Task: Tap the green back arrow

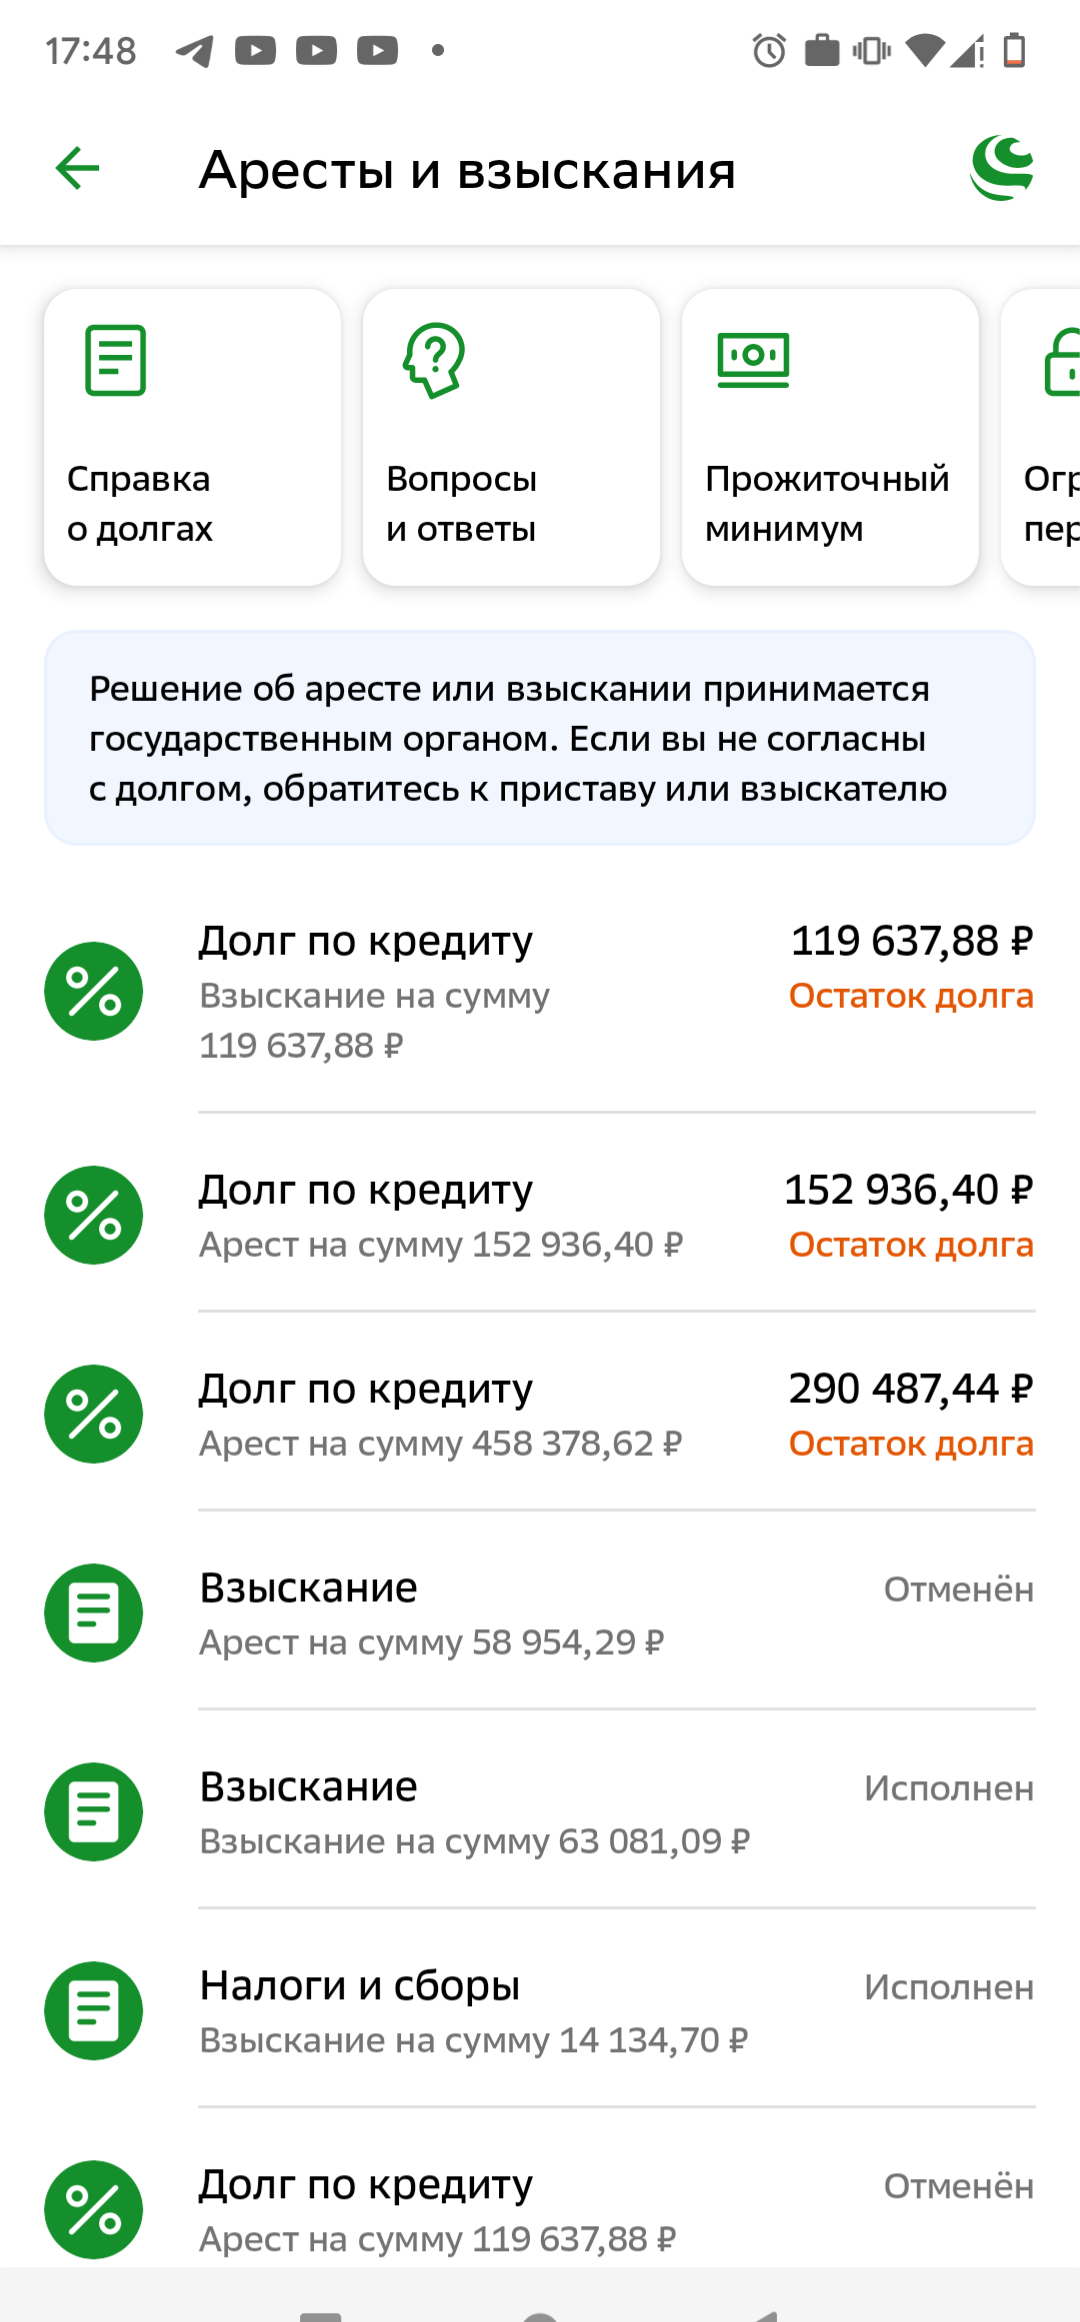Action: (77, 168)
